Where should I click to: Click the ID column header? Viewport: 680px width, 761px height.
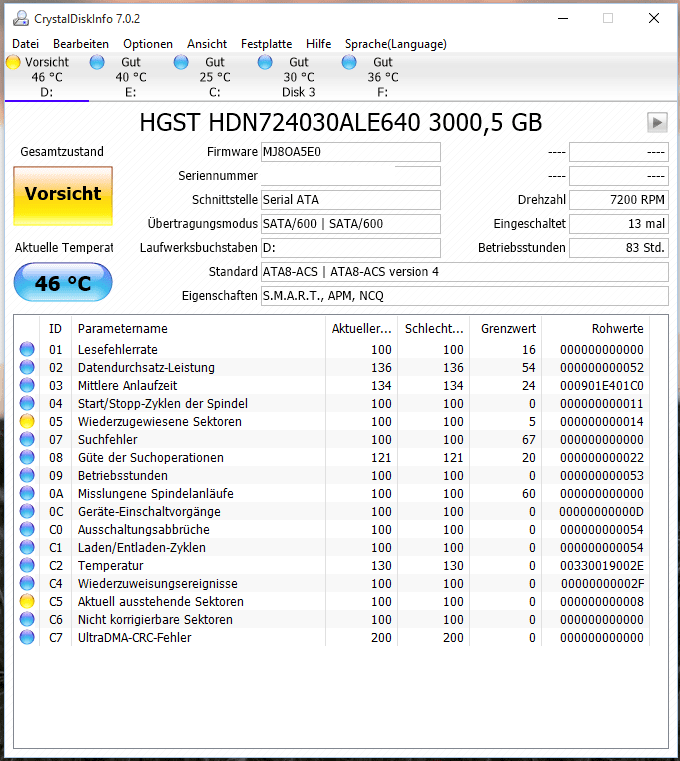(55, 329)
